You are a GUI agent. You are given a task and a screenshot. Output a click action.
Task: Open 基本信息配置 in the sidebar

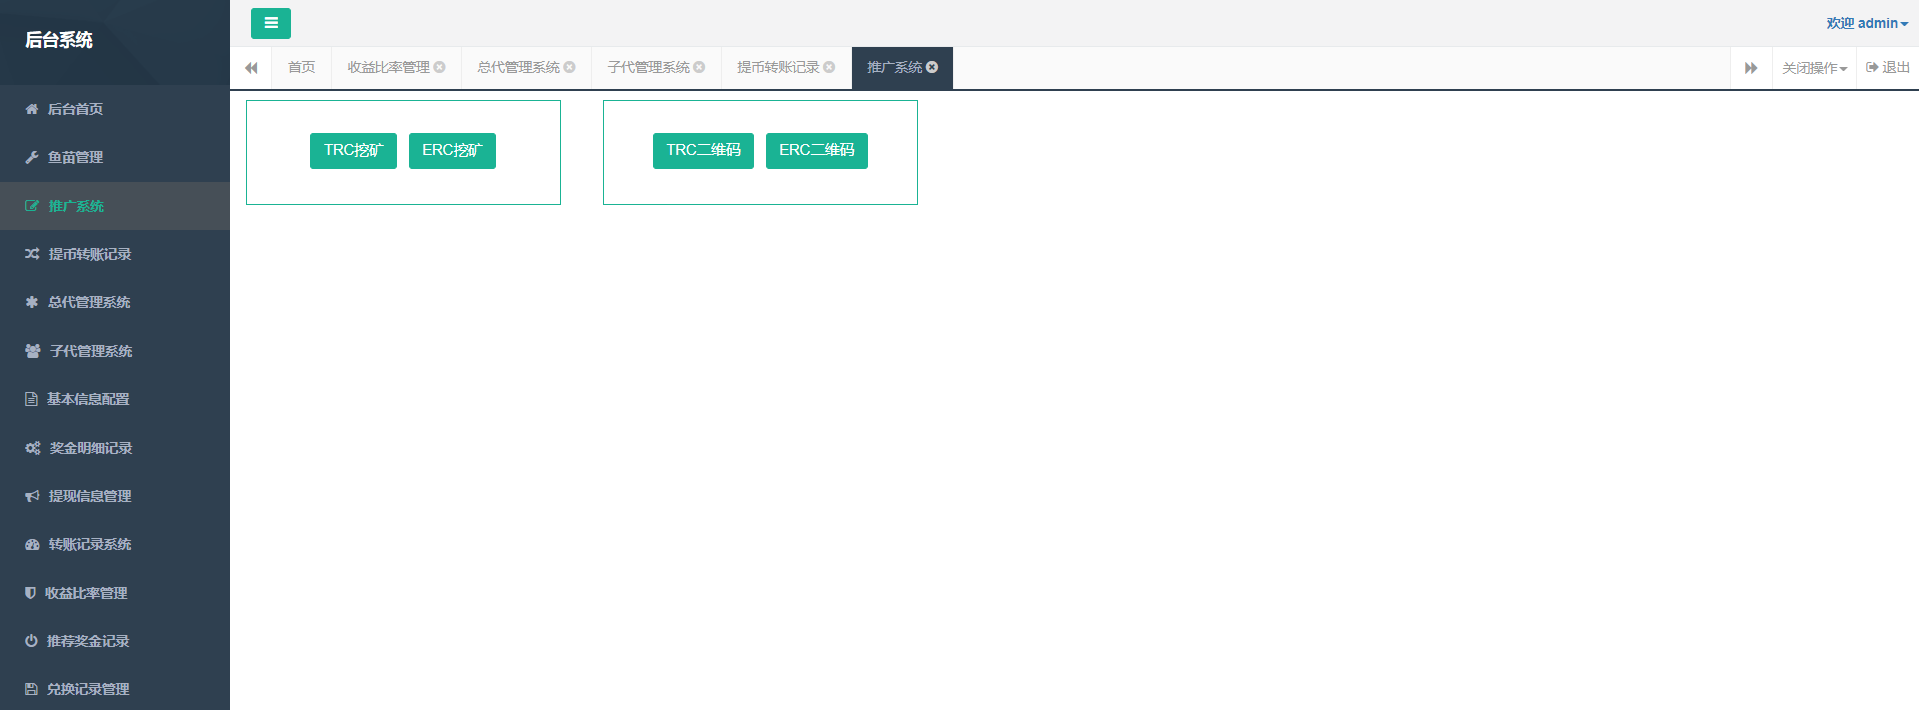[x=115, y=399]
